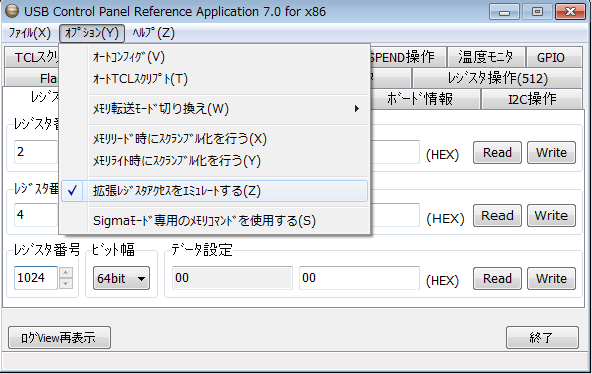This screenshot has width=592, height=374.
Task: Open the ファイル(X) menu
Action: point(29,33)
